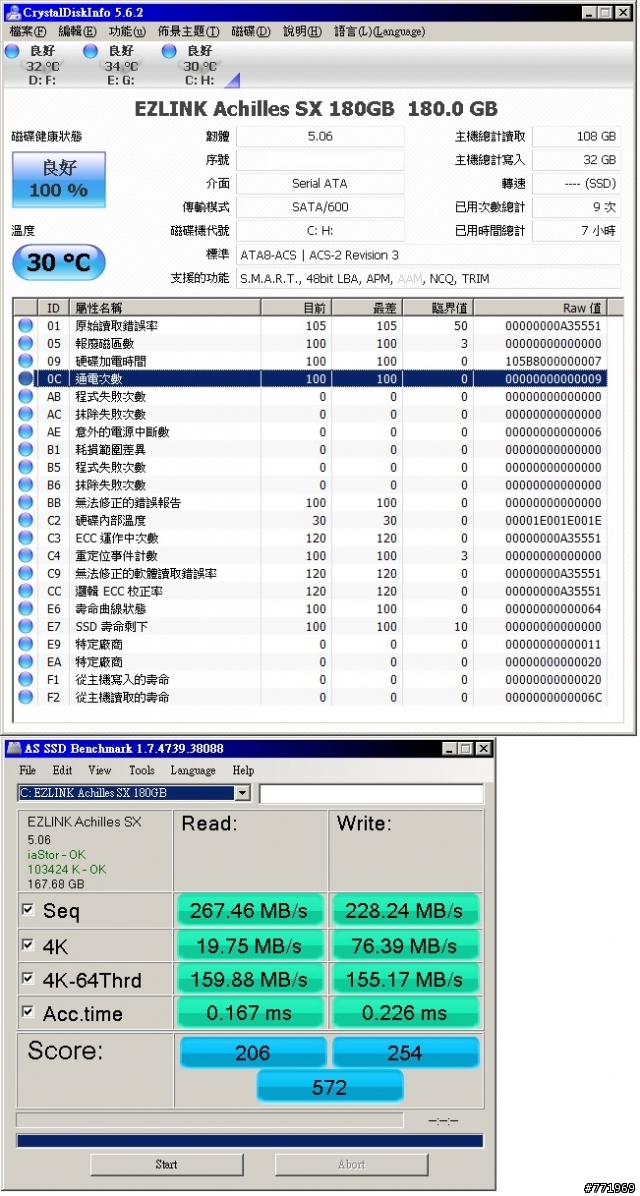Viewport: 640px width, 1196px height.
Task: Open the 編輯(E) menu in CrystalDiskInfo
Action: tap(77, 32)
